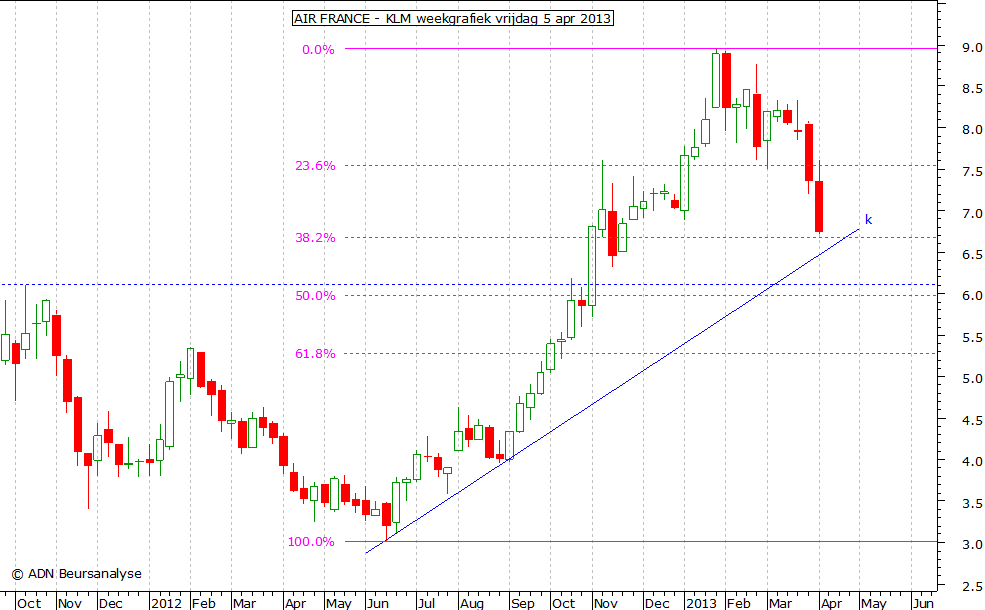Click the Aug month label on time axis
The image size is (985, 610).
click(x=472, y=603)
